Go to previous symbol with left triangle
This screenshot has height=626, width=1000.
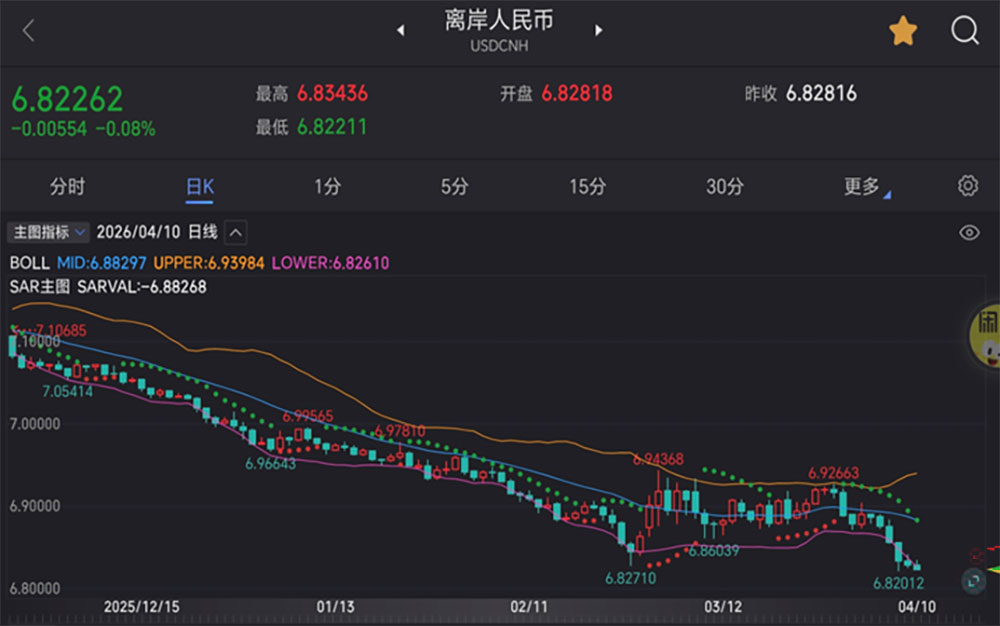[x=401, y=31]
